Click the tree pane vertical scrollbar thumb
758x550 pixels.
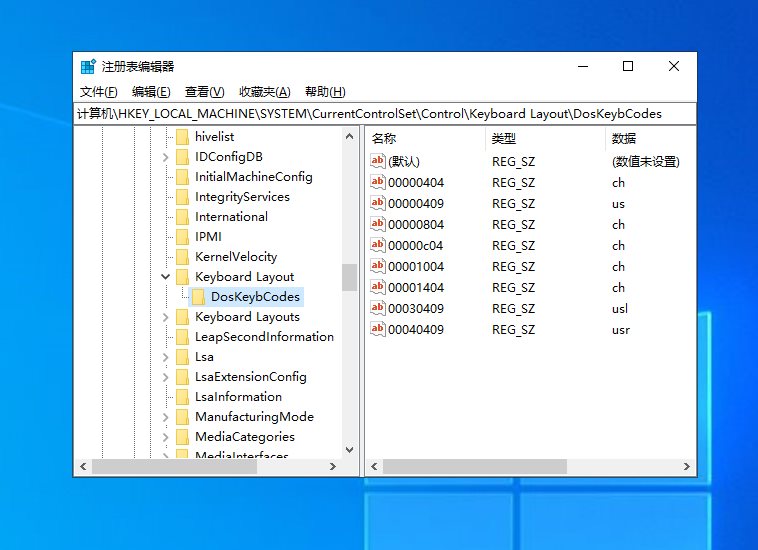pyautogui.click(x=349, y=277)
